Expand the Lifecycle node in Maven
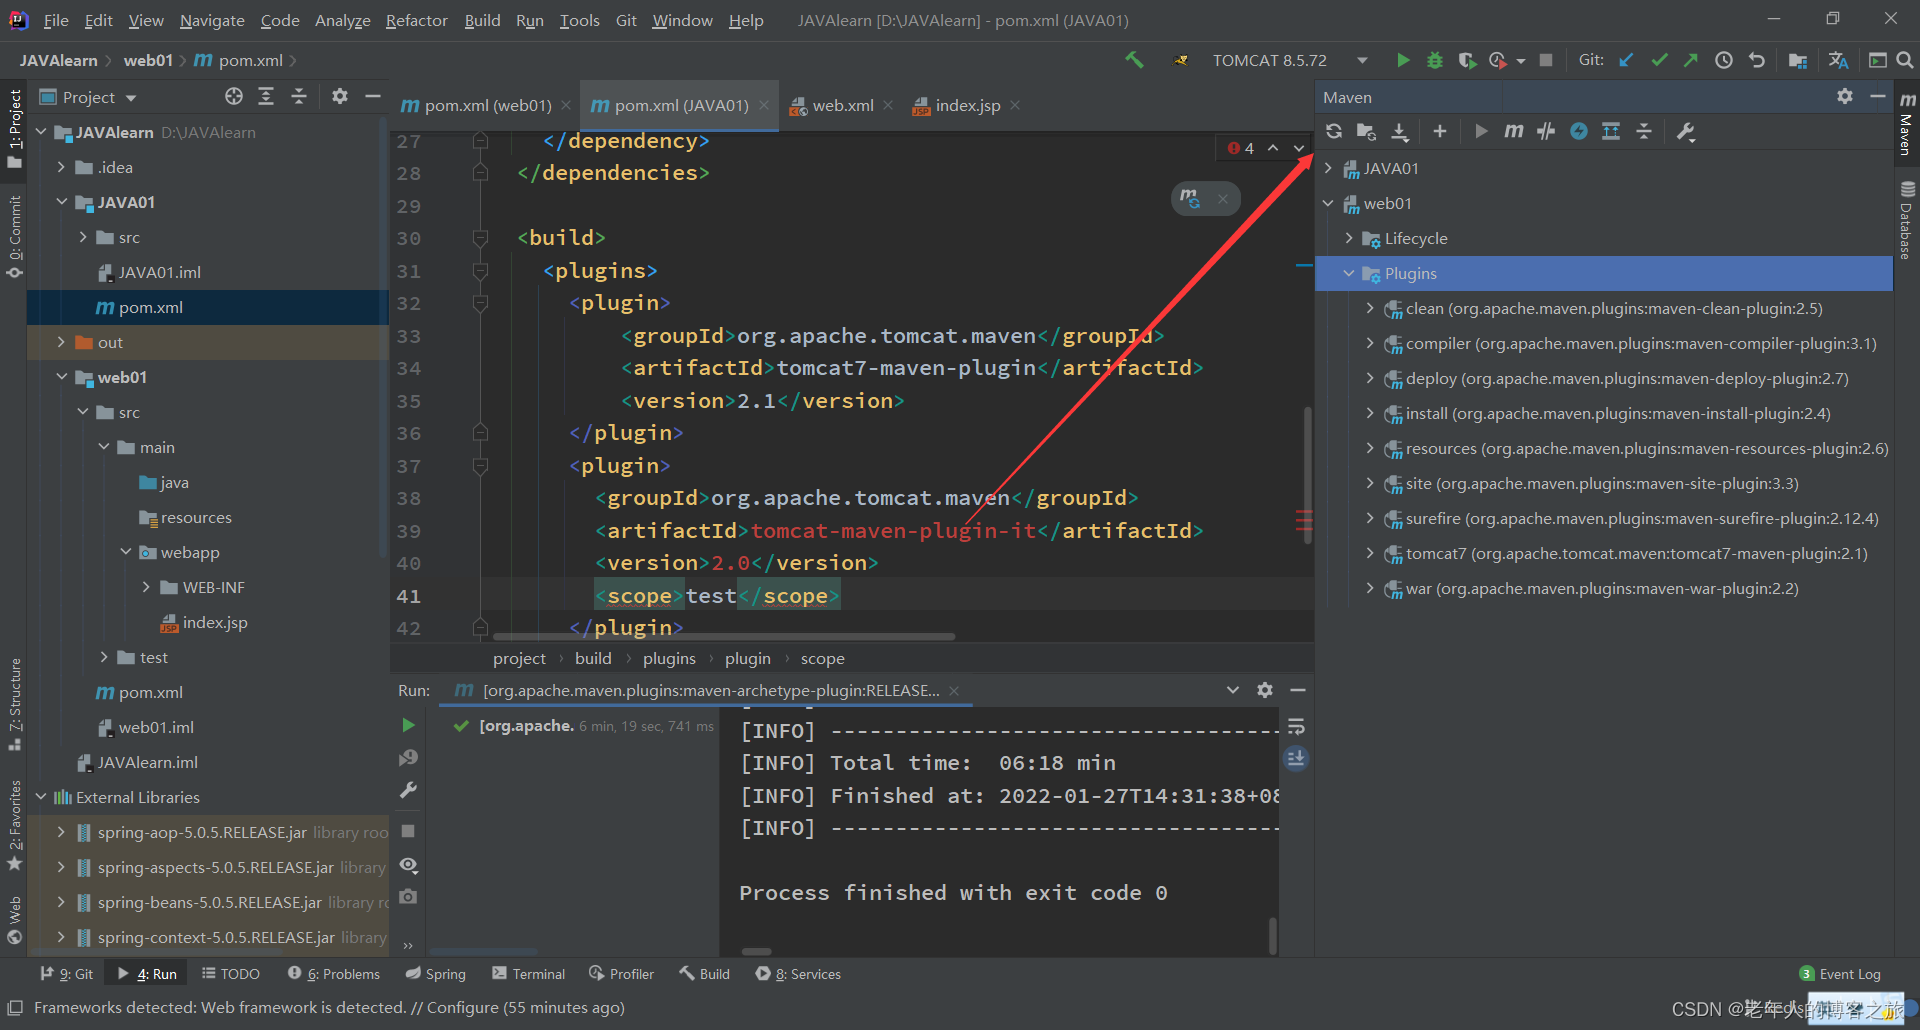This screenshot has height=1030, width=1920. point(1349,238)
